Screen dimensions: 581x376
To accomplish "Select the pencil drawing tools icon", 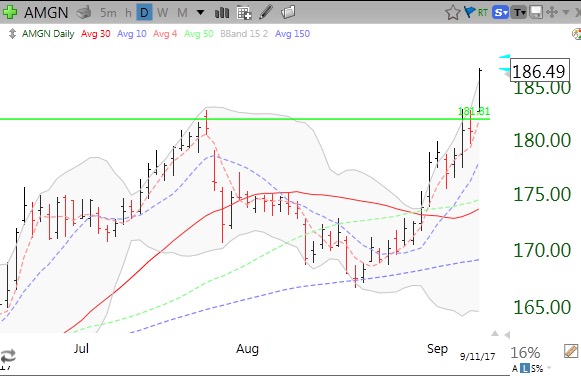I will coord(266,12).
